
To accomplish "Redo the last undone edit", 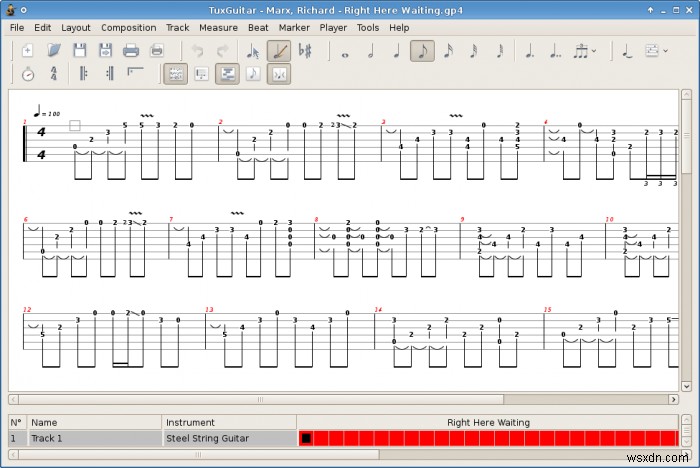I will point(222,50).
